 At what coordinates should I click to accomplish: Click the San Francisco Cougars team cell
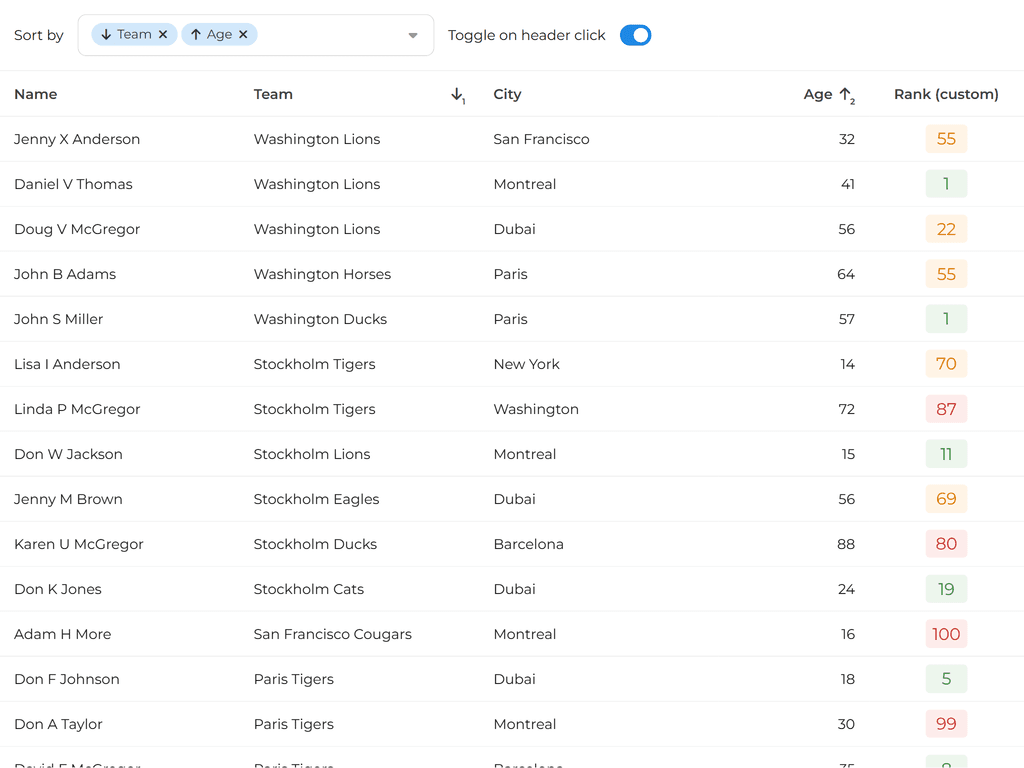tap(332, 634)
